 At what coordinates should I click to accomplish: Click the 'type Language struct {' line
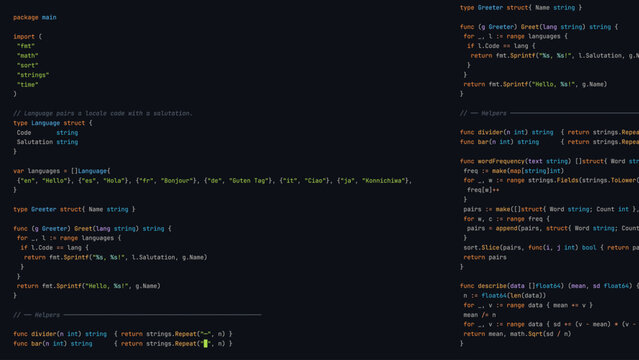pyautogui.click(x=53, y=123)
